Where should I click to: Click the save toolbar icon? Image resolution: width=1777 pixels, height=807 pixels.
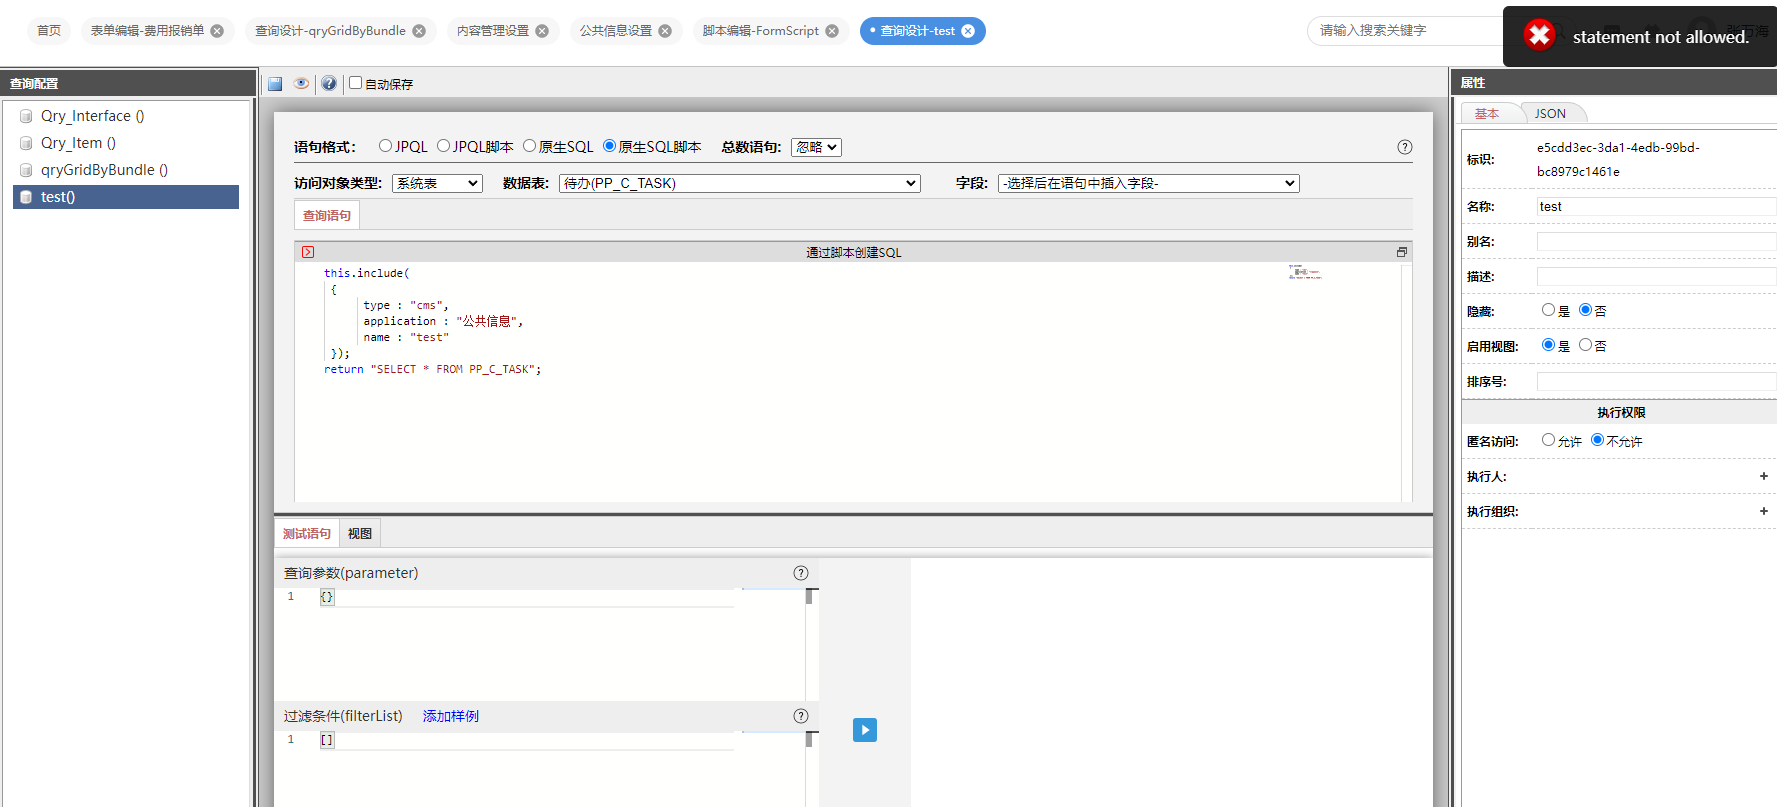275,84
